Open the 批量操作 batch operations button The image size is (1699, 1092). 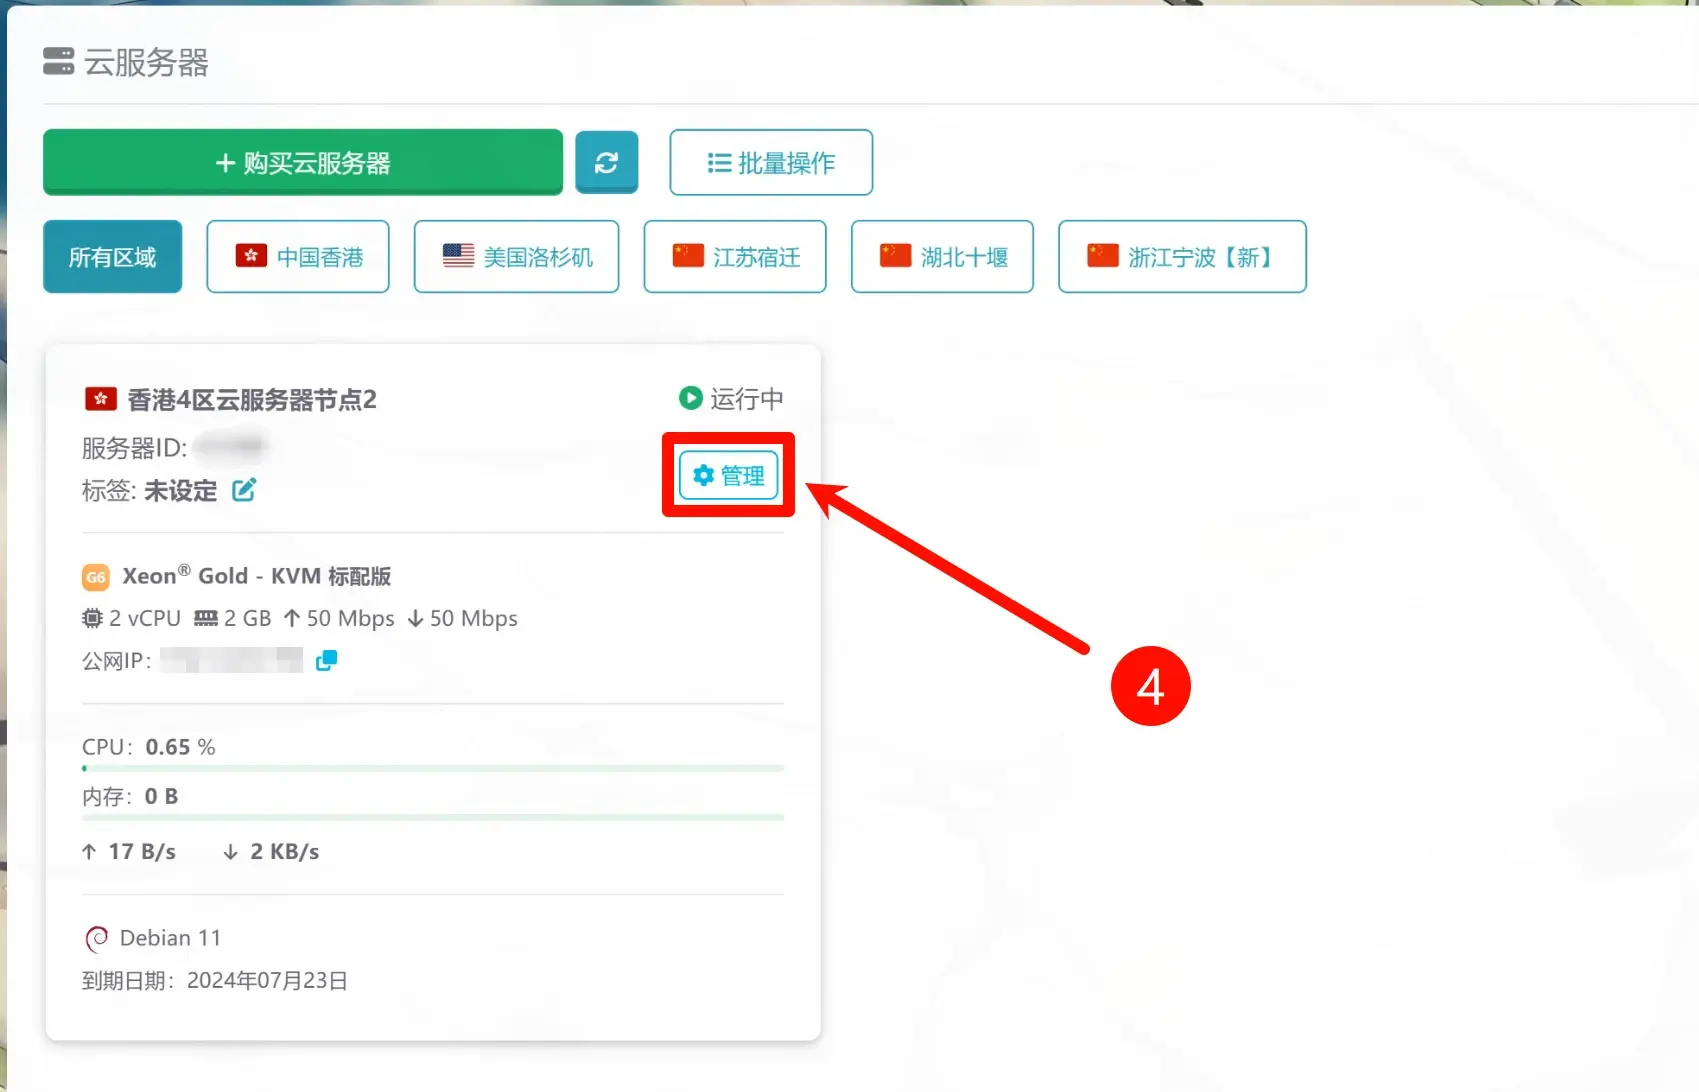pos(771,162)
